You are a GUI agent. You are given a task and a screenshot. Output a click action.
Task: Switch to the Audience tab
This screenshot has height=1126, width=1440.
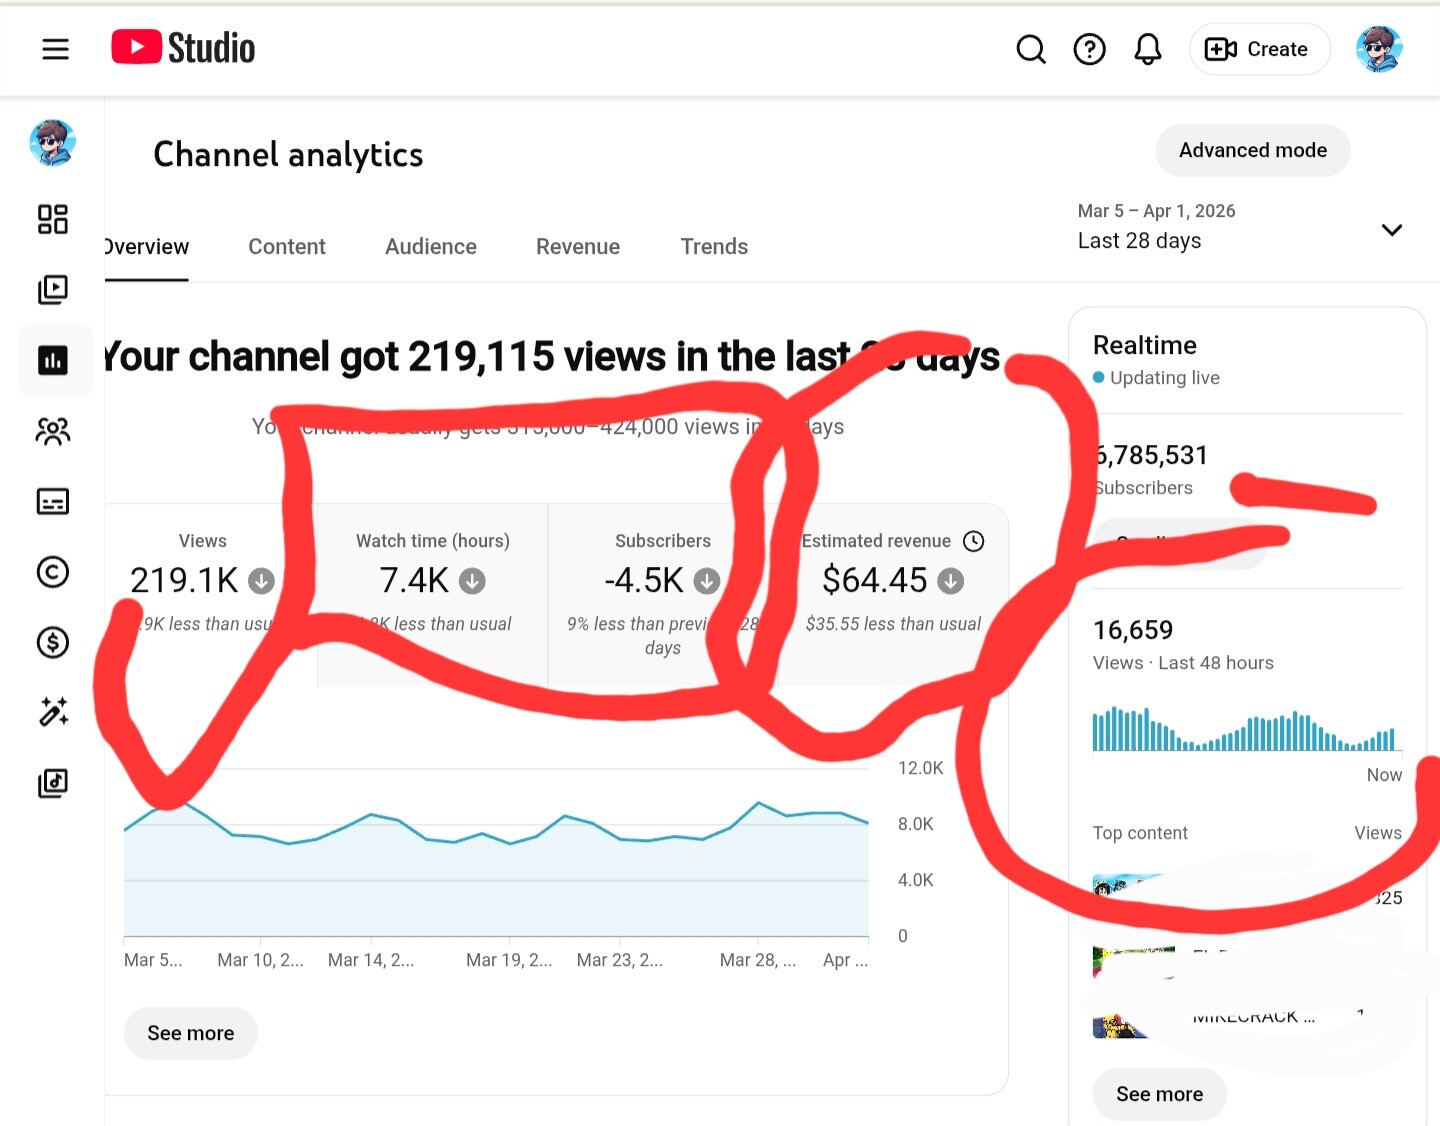[431, 247]
